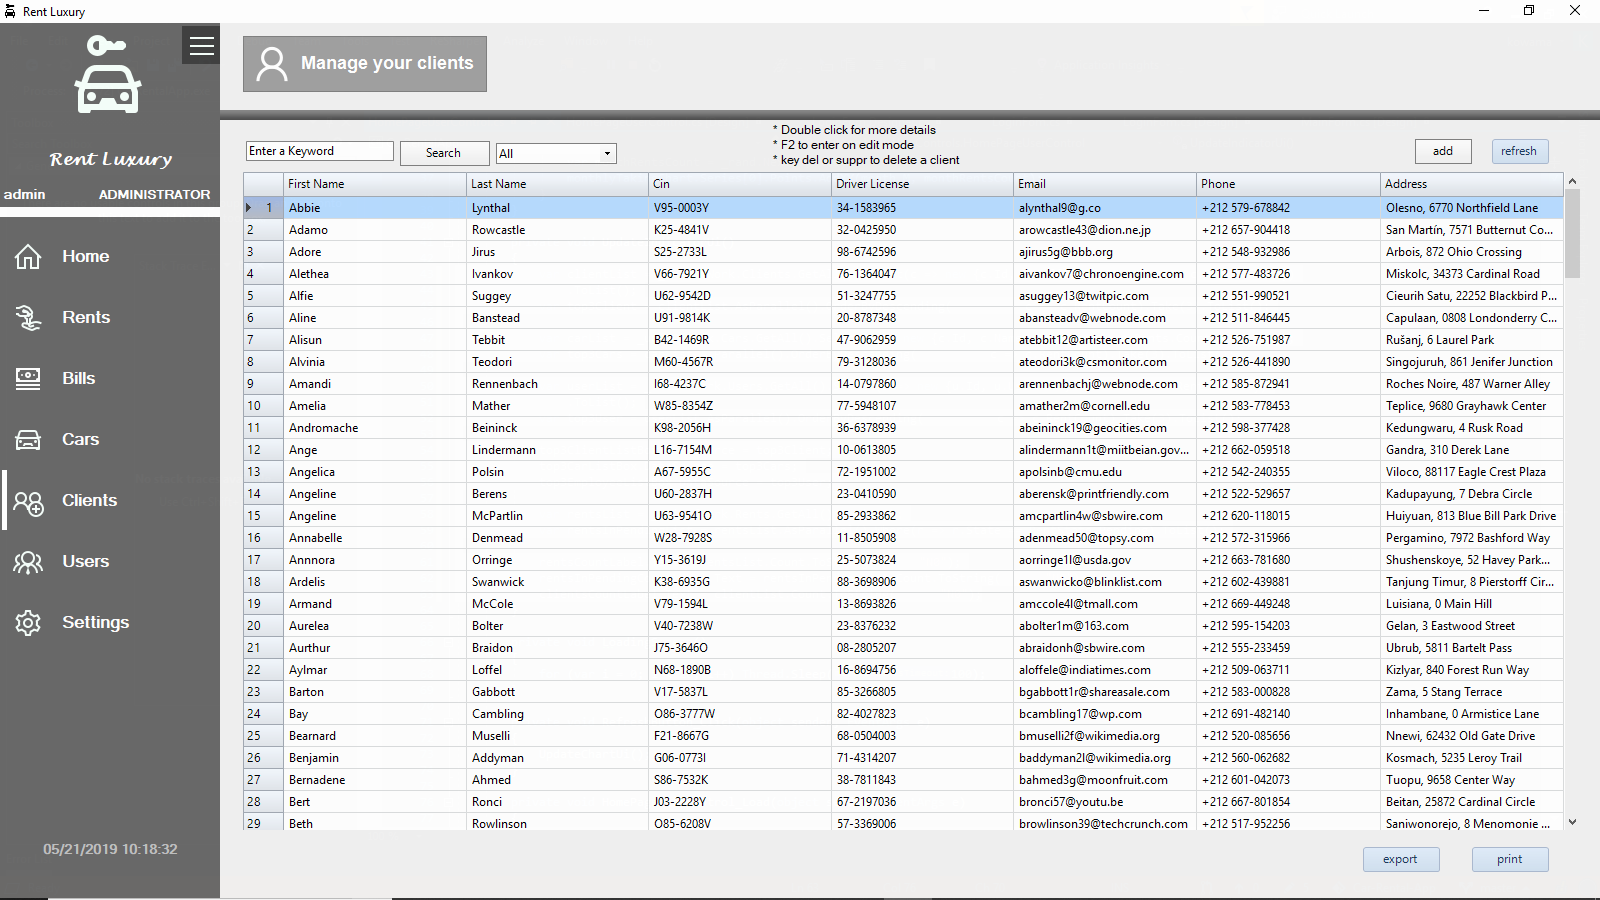Sort by Address column header

point(1472,184)
